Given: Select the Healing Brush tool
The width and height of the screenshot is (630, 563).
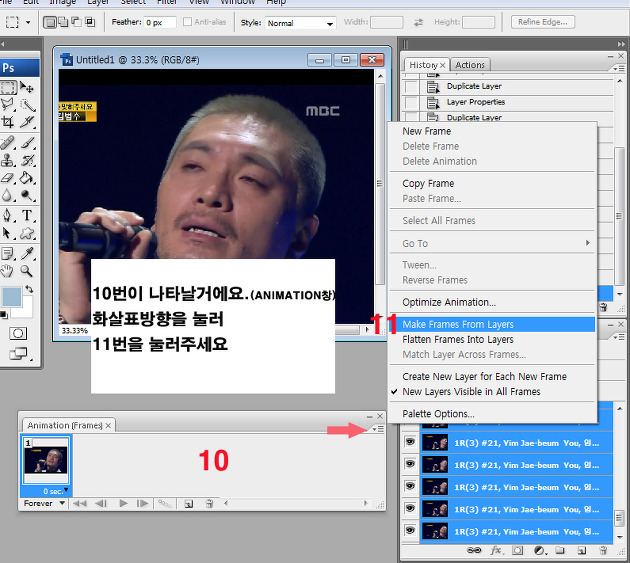Looking at the screenshot, I should (8, 143).
